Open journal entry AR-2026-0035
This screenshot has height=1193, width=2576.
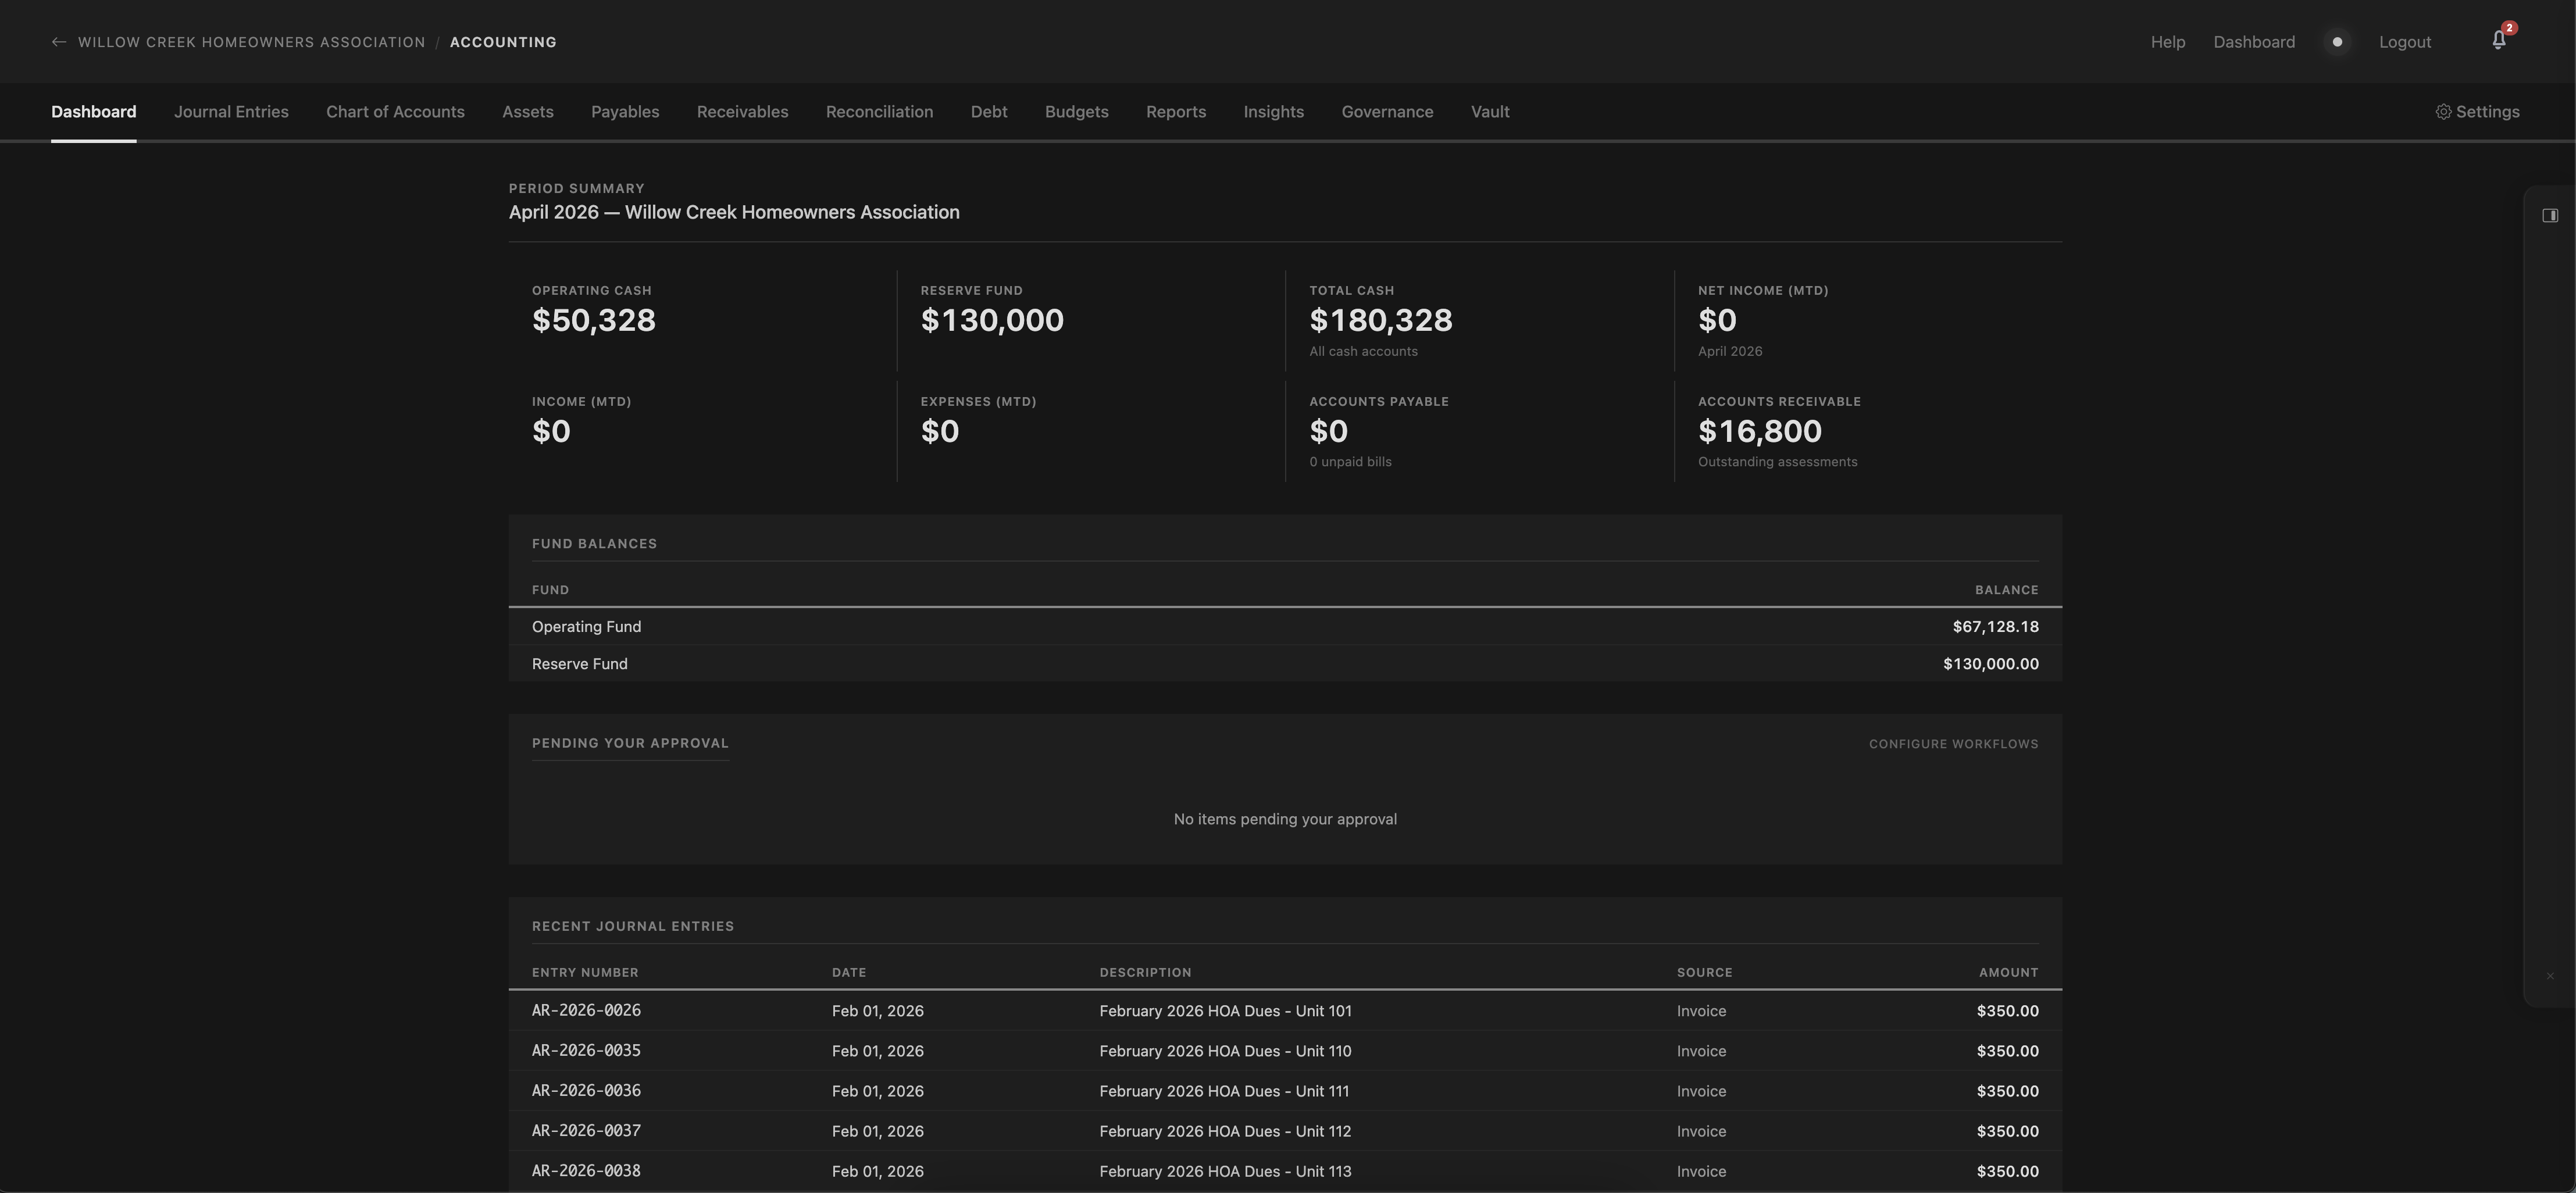pyautogui.click(x=586, y=1051)
